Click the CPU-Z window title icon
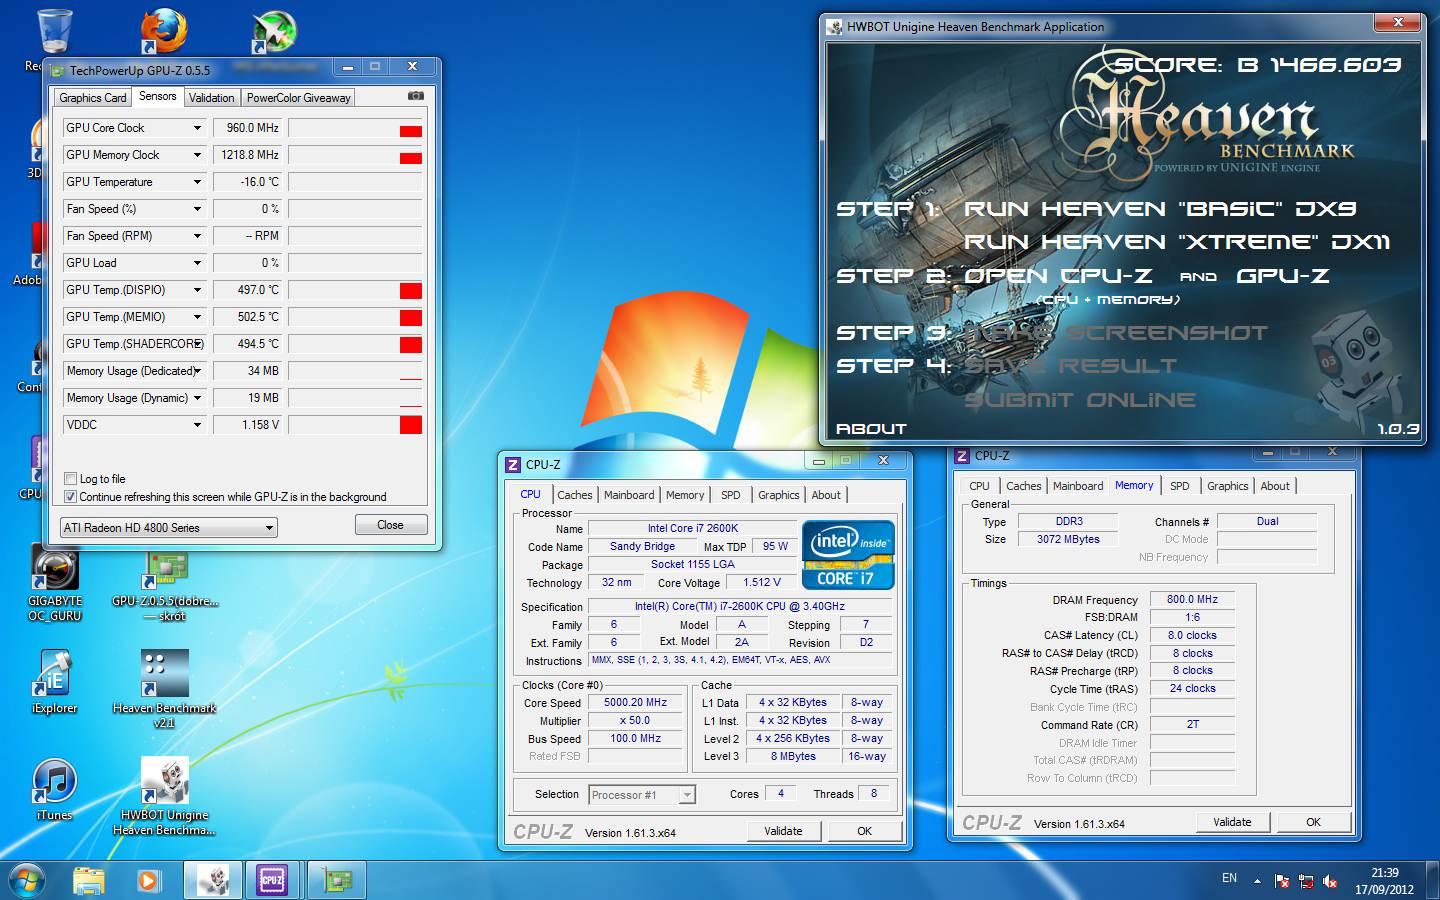 point(513,465)
